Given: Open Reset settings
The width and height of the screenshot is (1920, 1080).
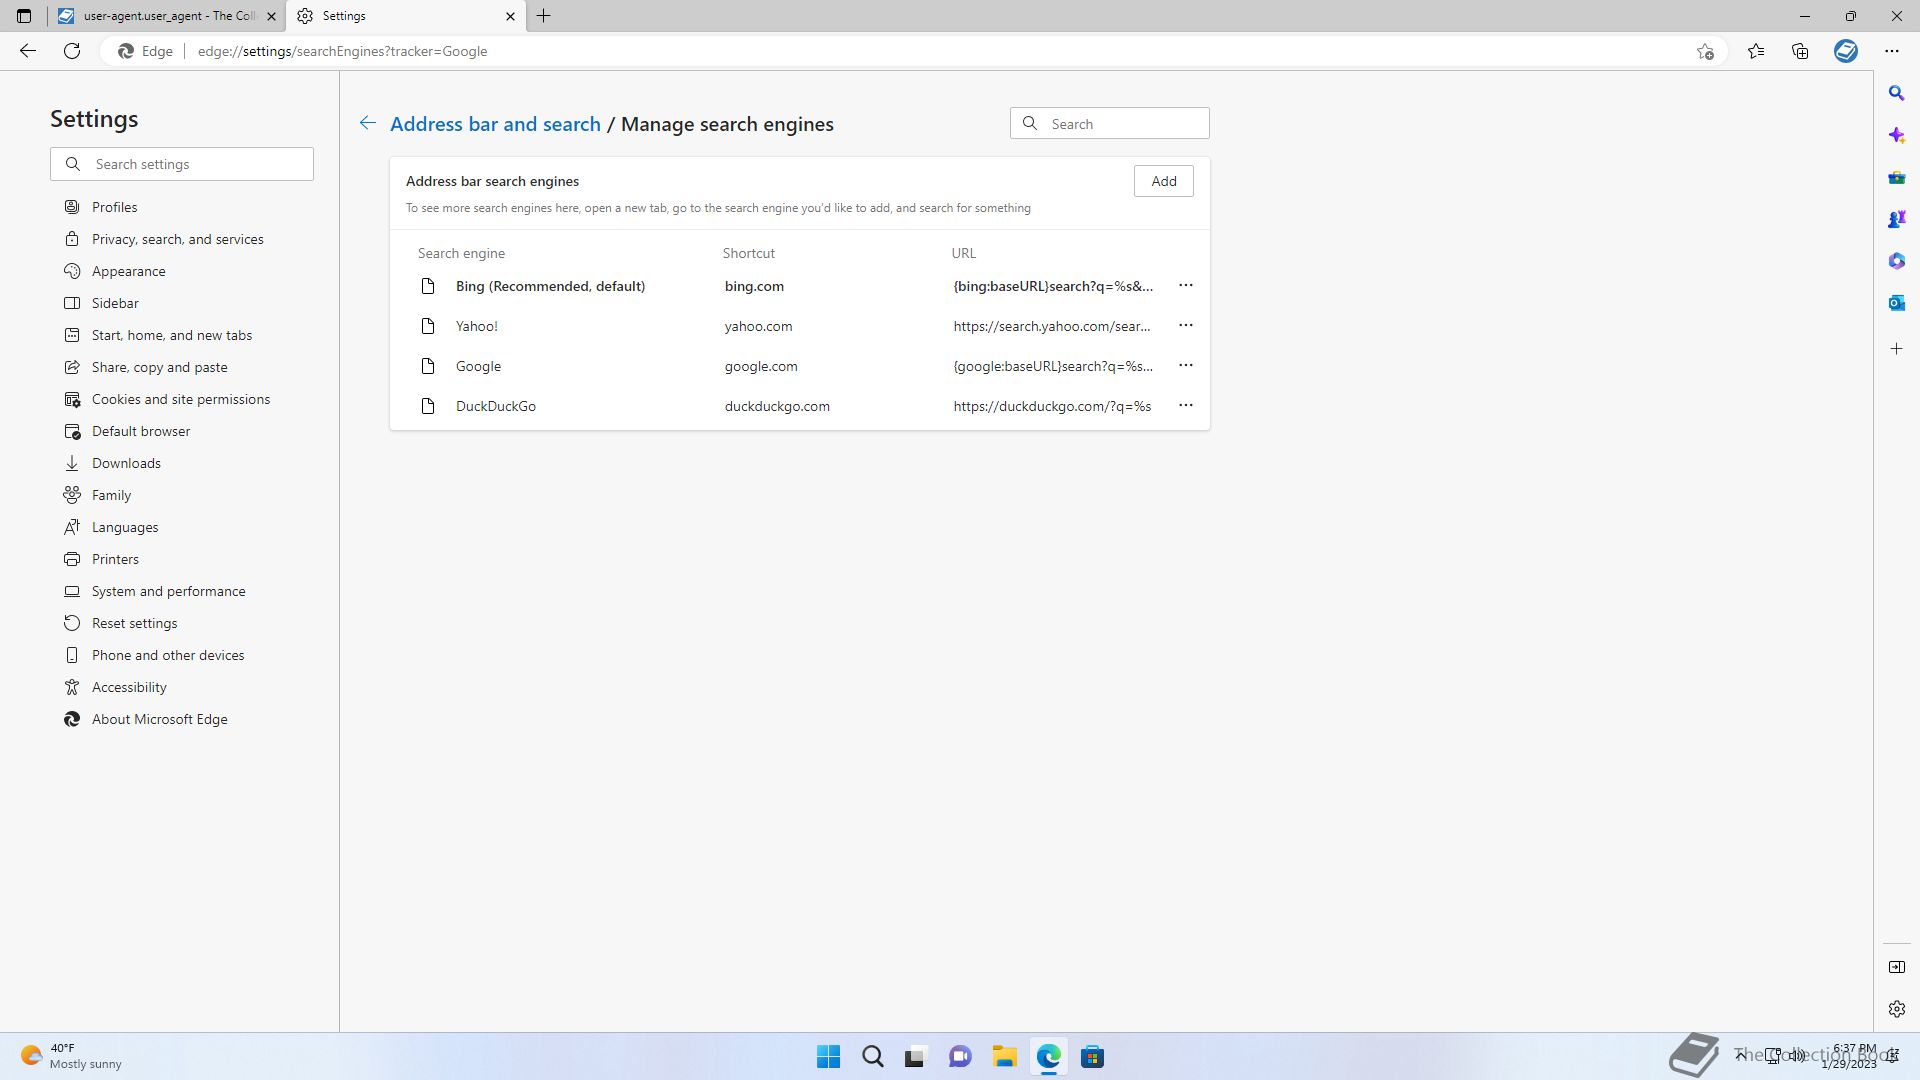Looking at the screenshot, I should tap(134, 623).
